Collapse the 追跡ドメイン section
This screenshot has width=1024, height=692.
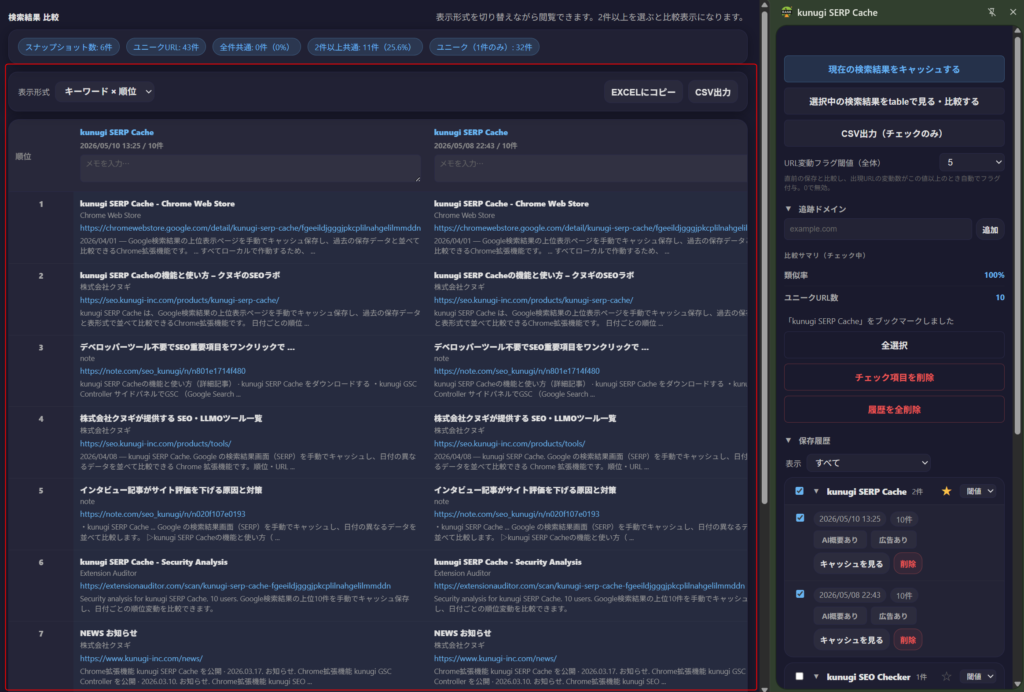788,209
